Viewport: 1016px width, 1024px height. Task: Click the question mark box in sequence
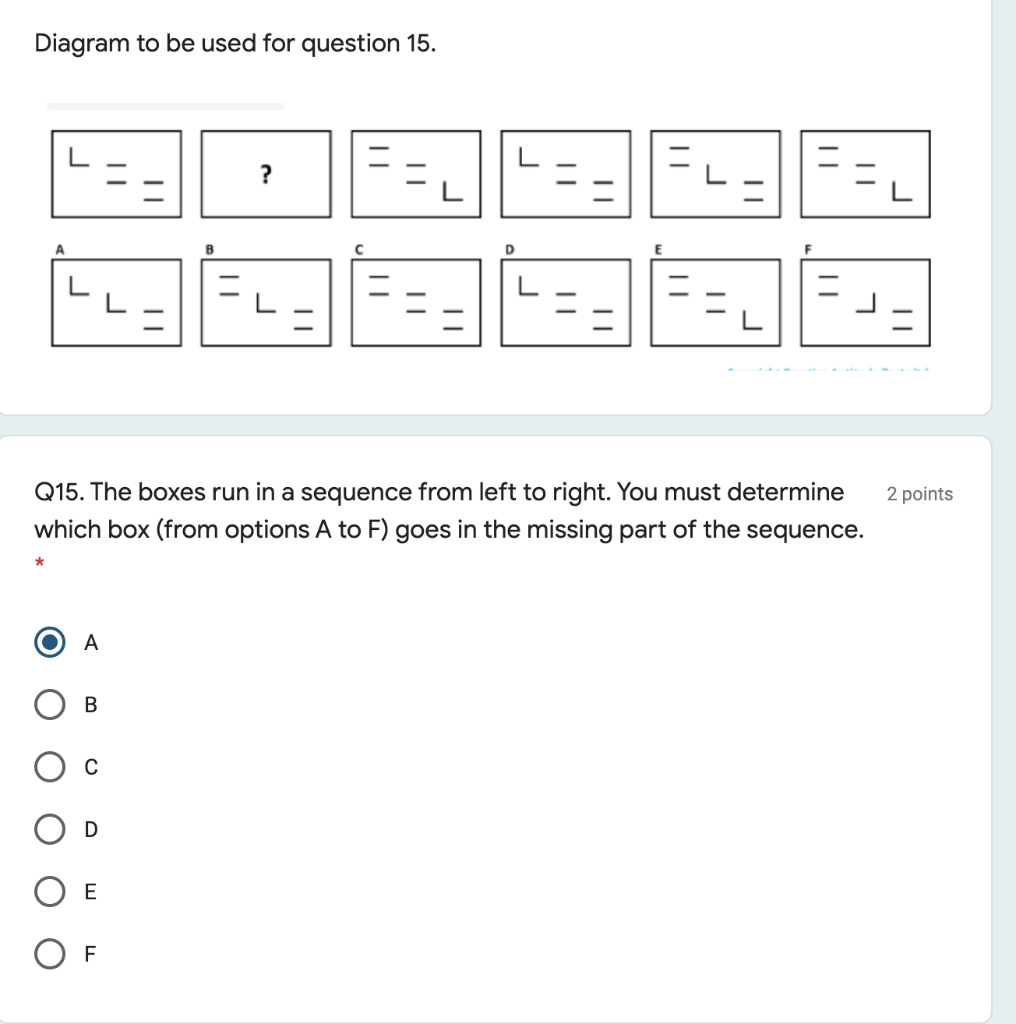click(265, 174)
